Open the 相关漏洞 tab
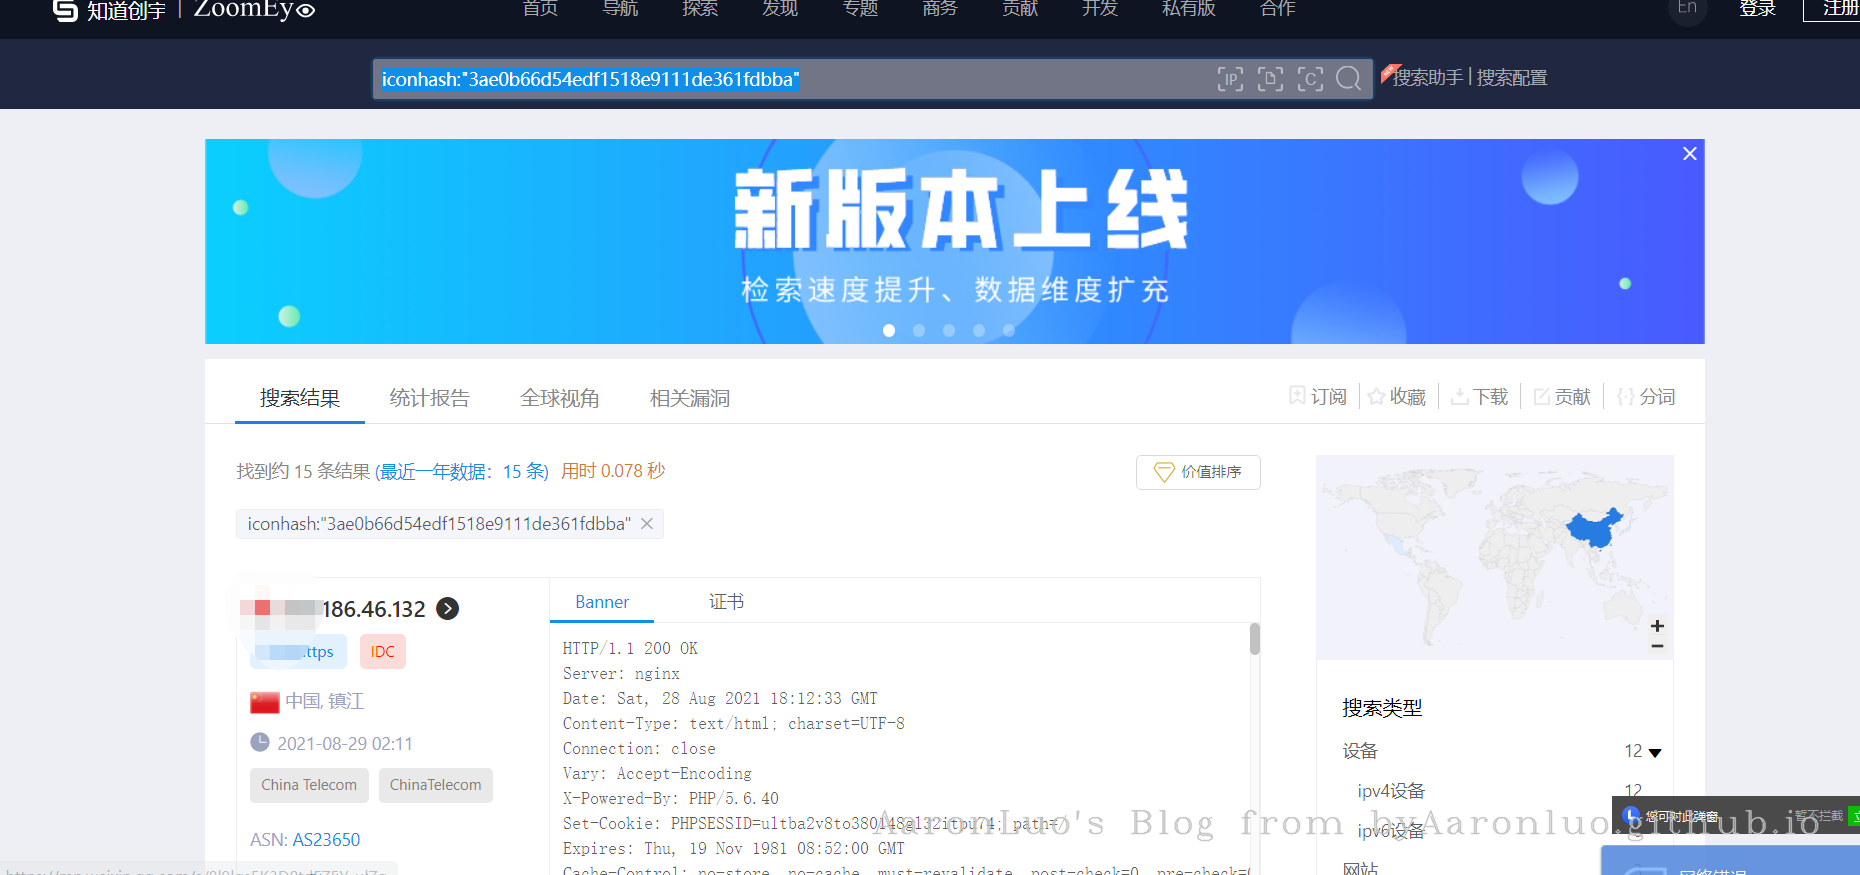The width and height of the screenshot is (1860, 875). [689, 398]
